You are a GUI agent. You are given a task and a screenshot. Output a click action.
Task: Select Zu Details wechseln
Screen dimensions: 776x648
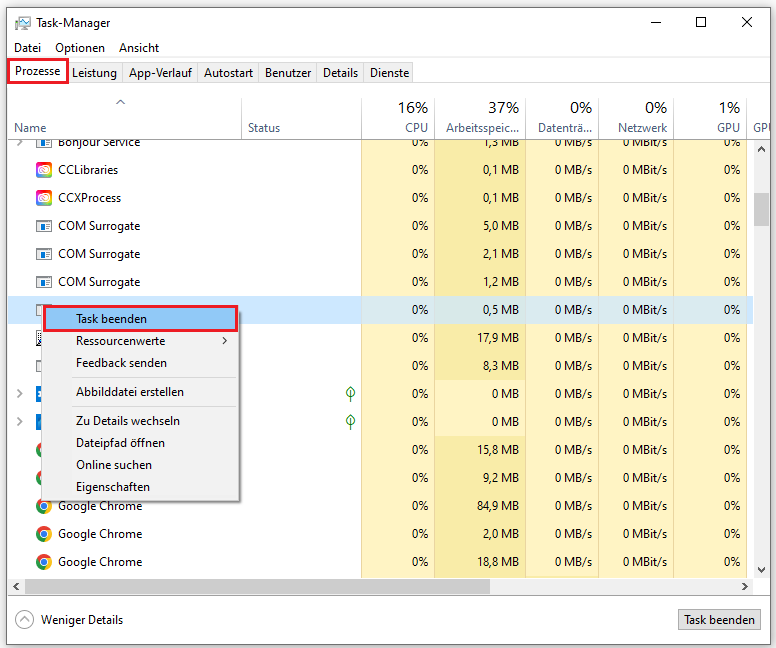click(141, 421)
